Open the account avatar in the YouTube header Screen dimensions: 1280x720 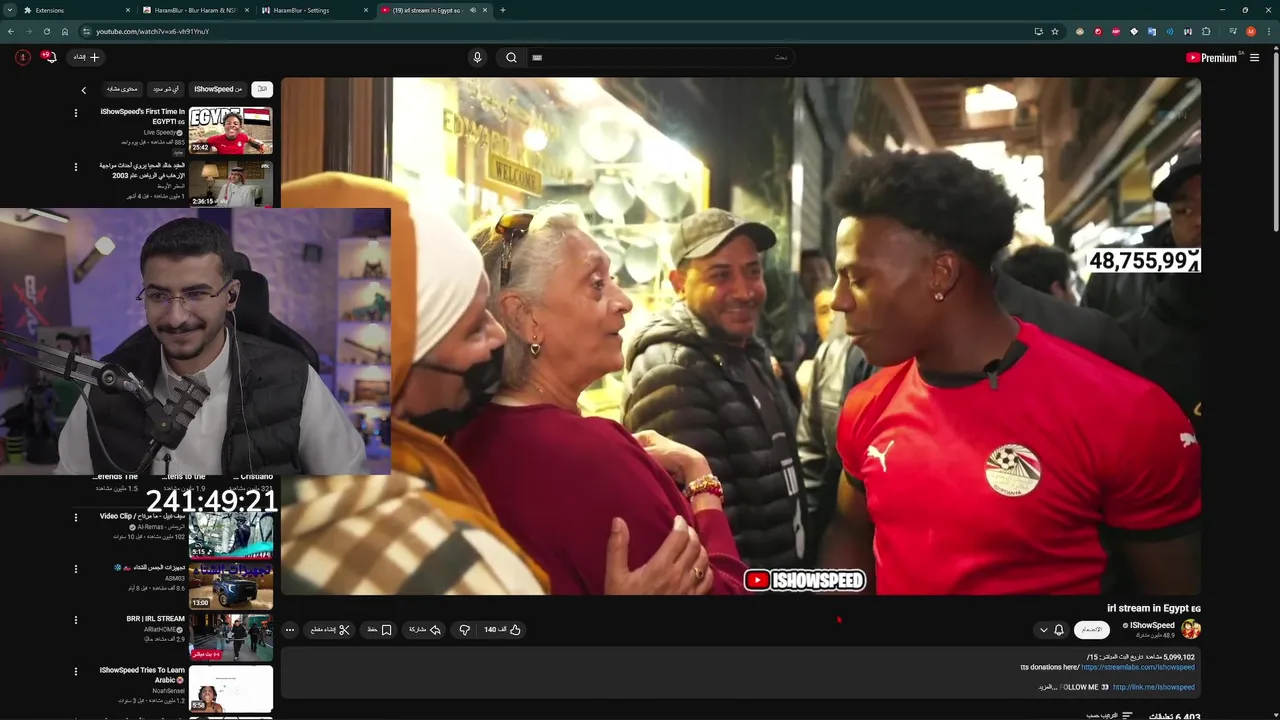(x=23, y=57)
